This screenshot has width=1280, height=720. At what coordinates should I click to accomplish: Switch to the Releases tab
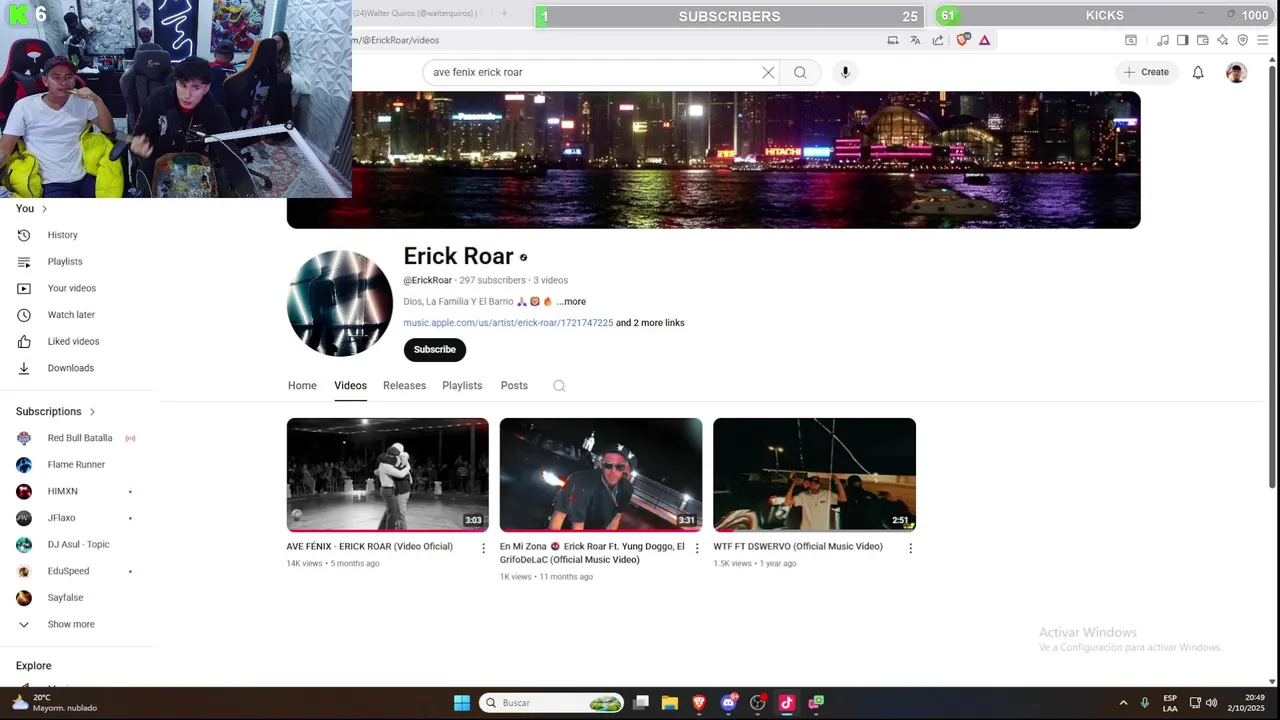[x=404, y=386]
